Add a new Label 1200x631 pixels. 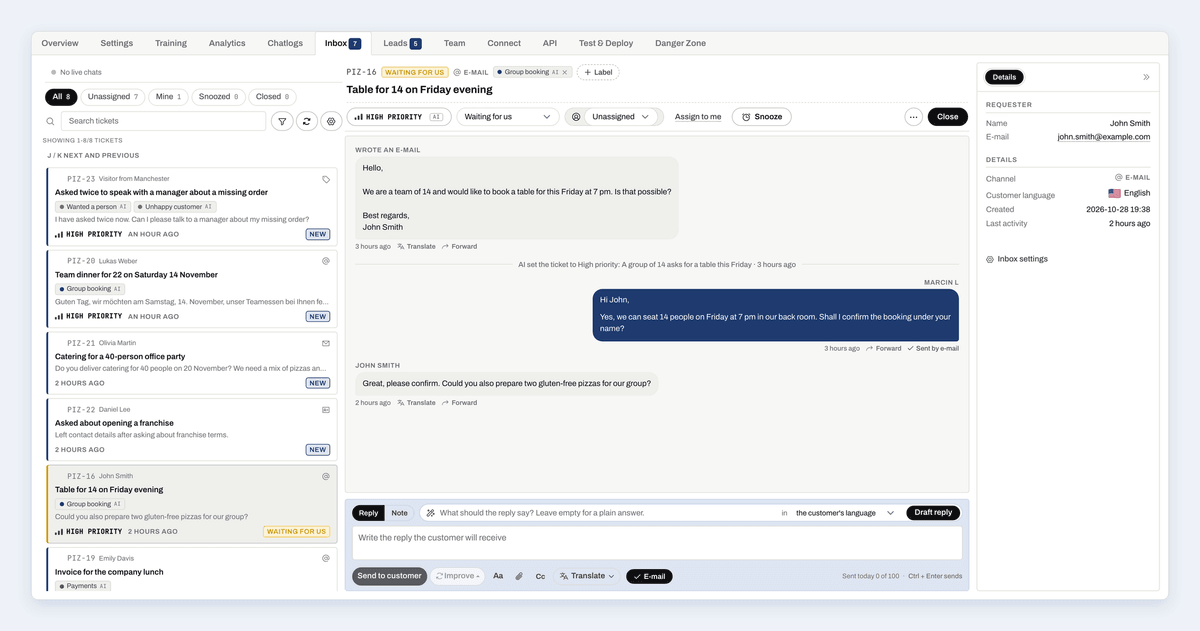[598, 72]
